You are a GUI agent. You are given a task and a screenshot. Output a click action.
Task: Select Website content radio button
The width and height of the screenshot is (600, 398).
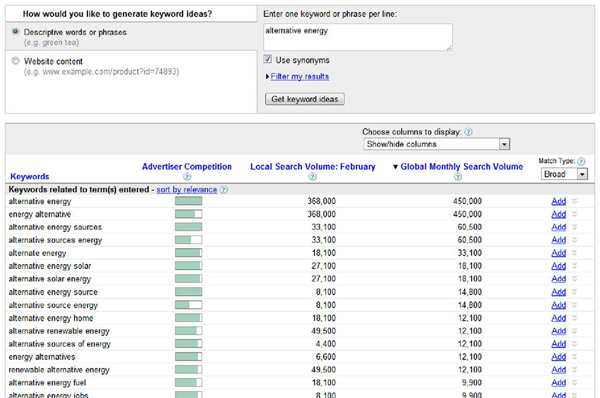click(15, 61)
